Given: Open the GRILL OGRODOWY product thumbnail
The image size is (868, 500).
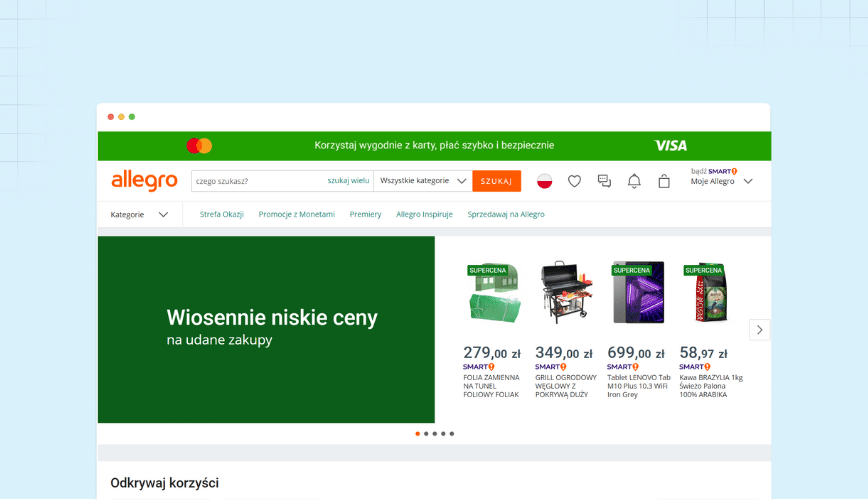Looking at the screenshot, I should click(x=565, y=291).
